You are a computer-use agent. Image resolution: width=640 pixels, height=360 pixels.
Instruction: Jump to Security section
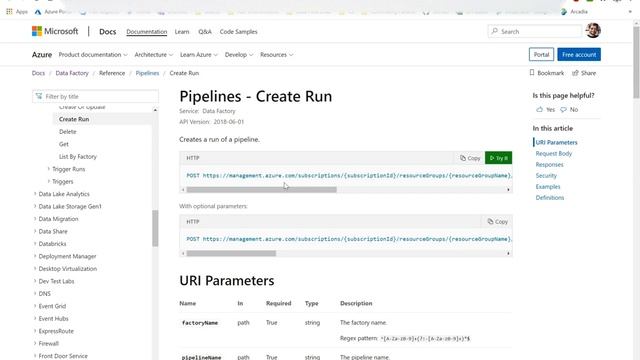point(546,176)
